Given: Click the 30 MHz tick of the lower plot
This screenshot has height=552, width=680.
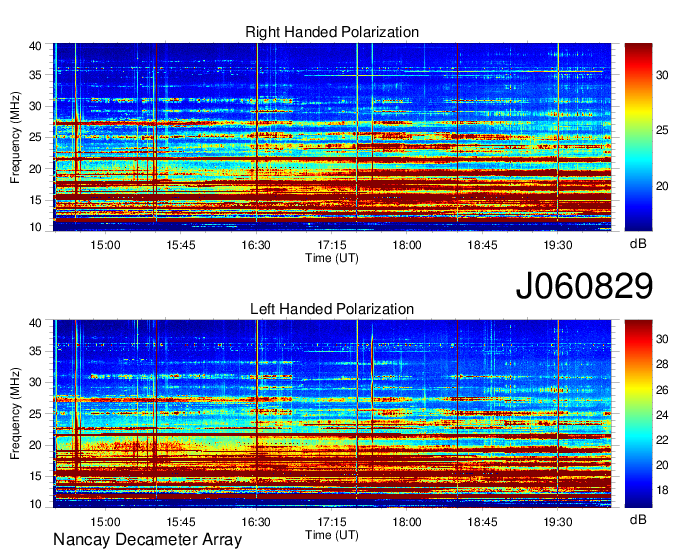Looking at the screenshot, I should [x=35, y=382].
